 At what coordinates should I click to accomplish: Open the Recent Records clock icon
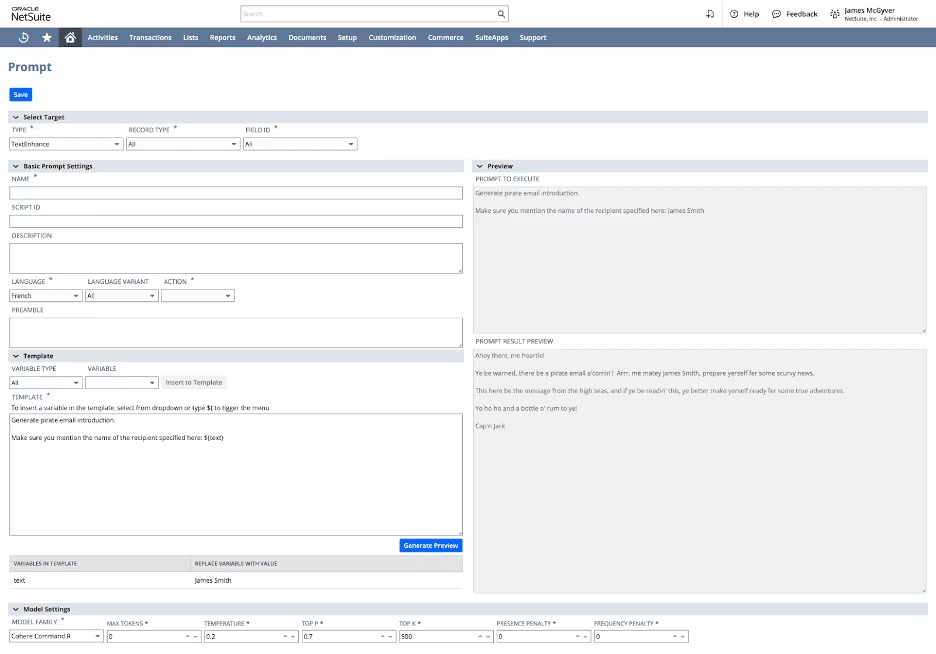pyautogui.click(x=24, y=37)
